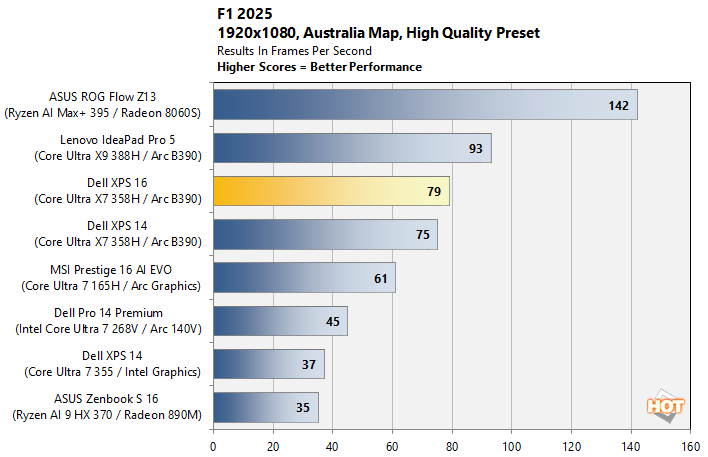This screenshot has height=457, width=708.
Task: Click 'Results In Frames Per Second' text
Action: (x=294, y=51)
